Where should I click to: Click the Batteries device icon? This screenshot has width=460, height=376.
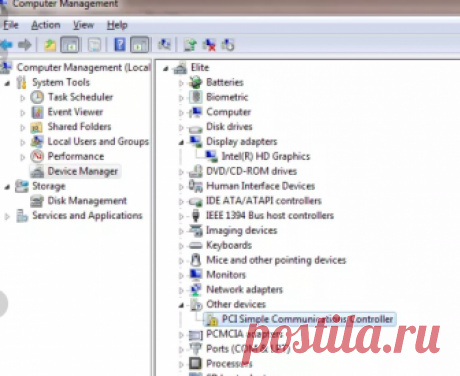click(x=196, y=82)
